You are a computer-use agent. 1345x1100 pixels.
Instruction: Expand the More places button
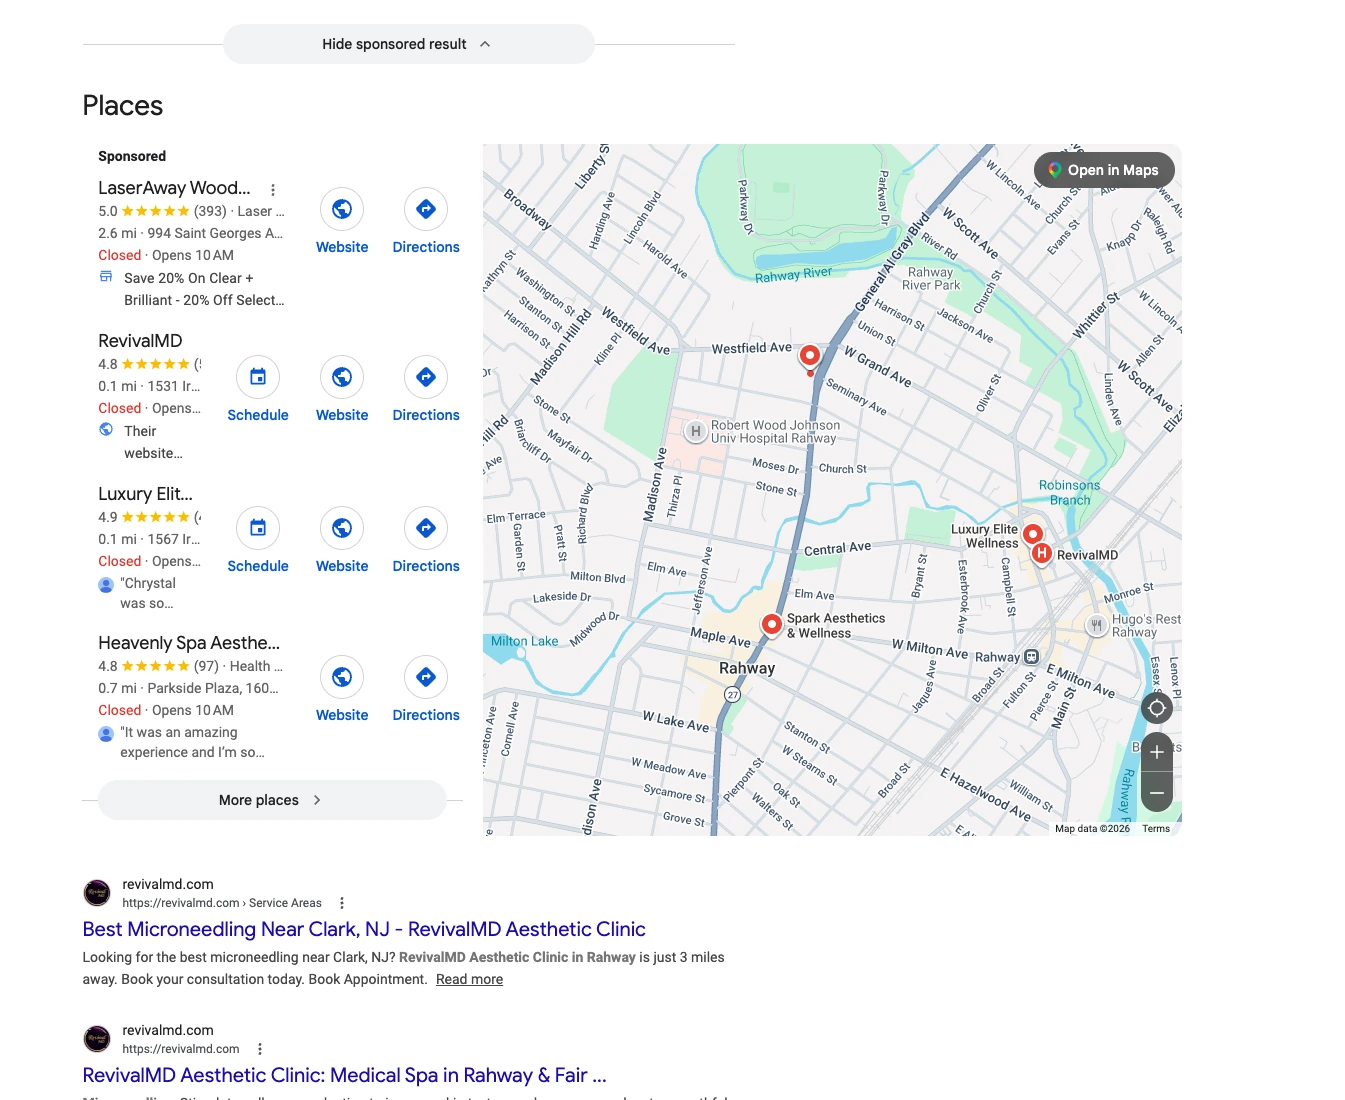click(272, 800)
